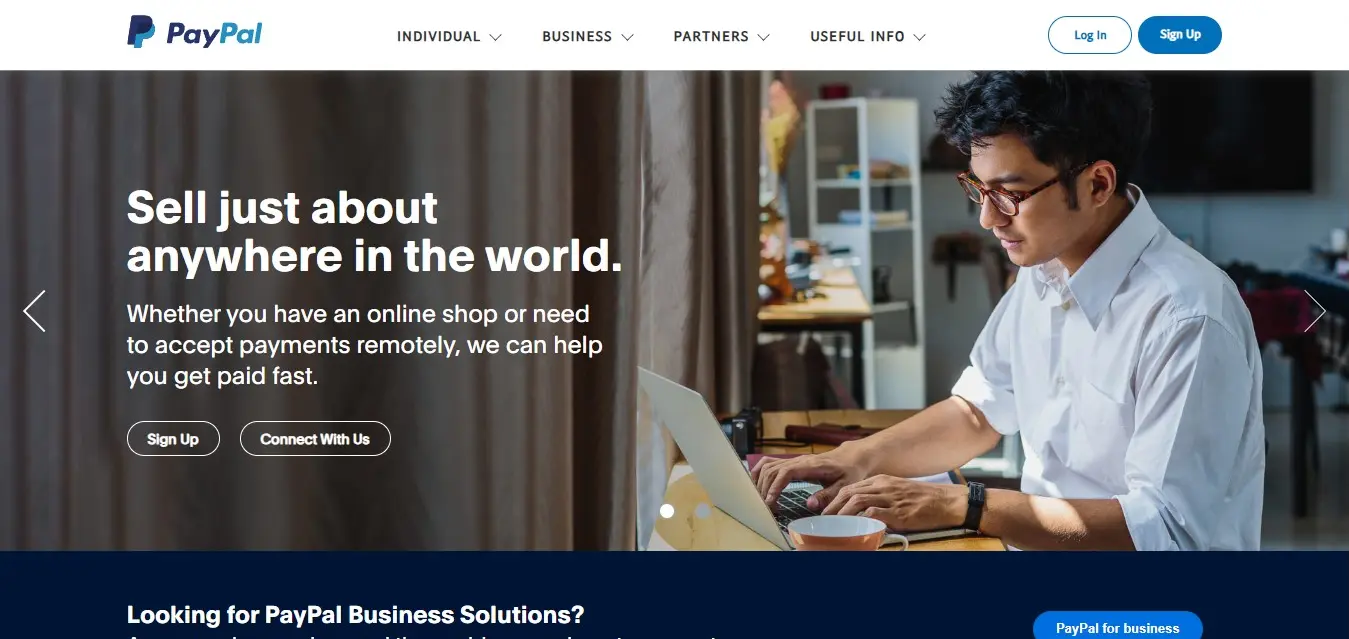Click the PayPal logo in the header

point(195,33)
